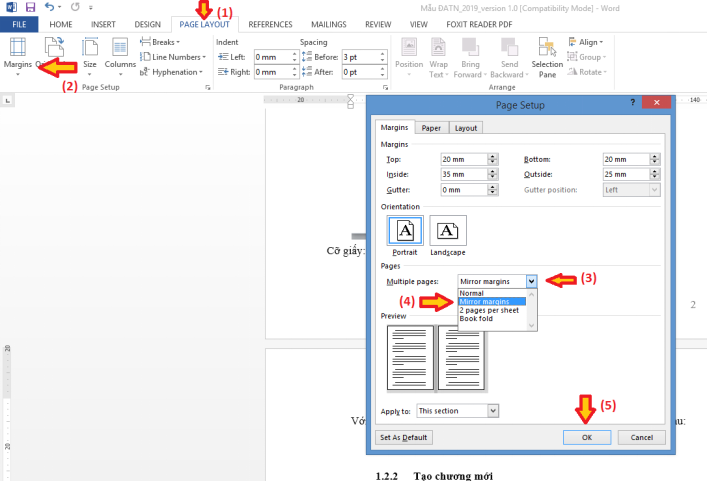Adjust the Bottom margin stepper
Image resolution: width=708 pixels, height=482 pixels.
[655, 159]
